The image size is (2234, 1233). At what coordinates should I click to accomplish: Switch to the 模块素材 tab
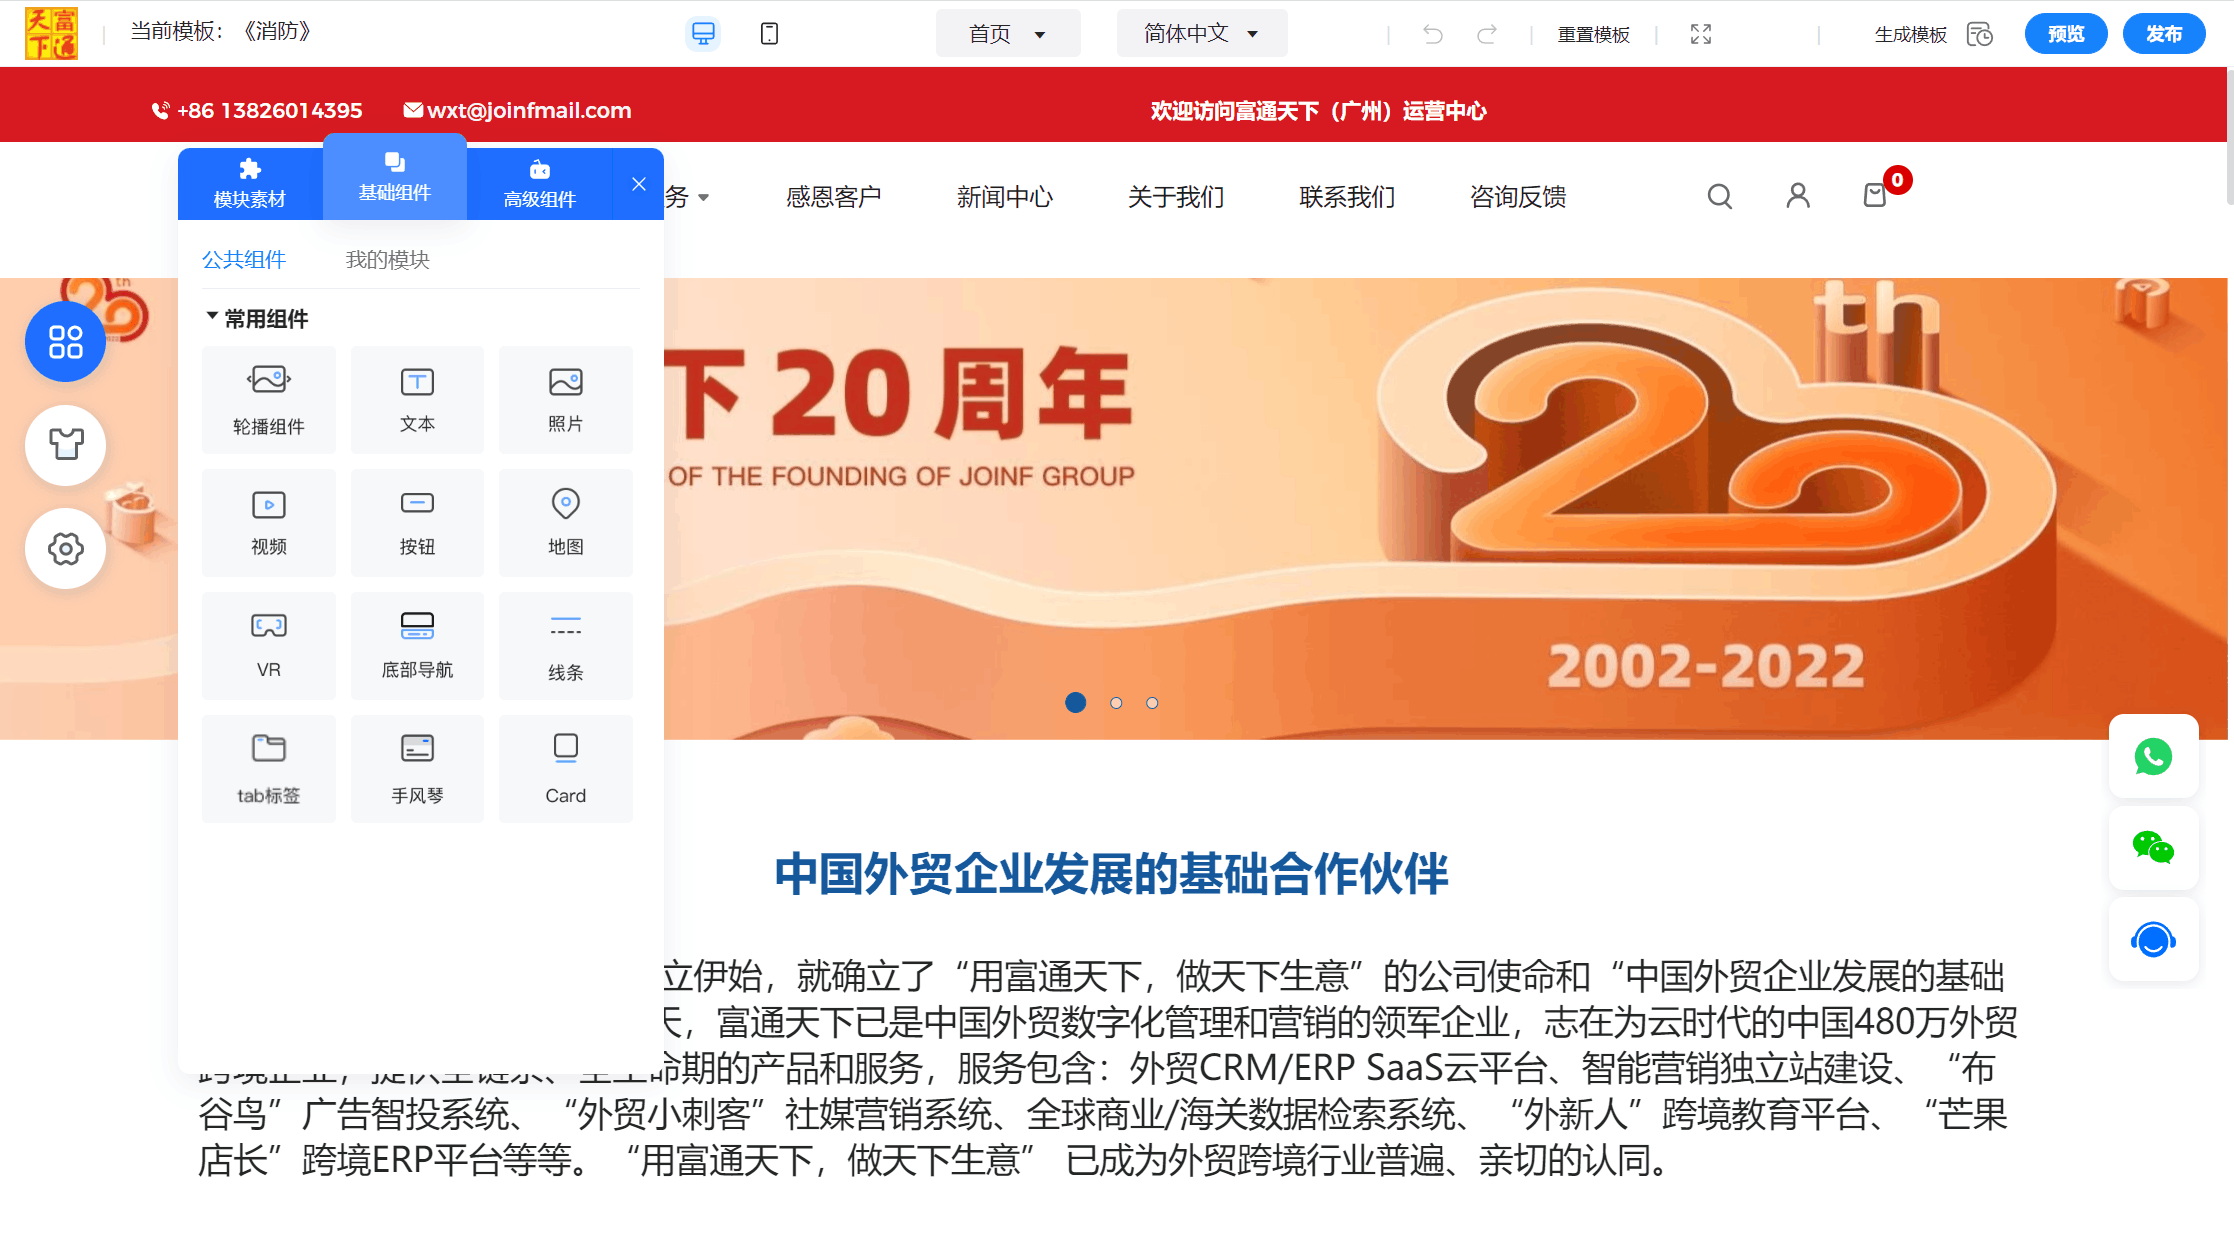click(250, 184)
